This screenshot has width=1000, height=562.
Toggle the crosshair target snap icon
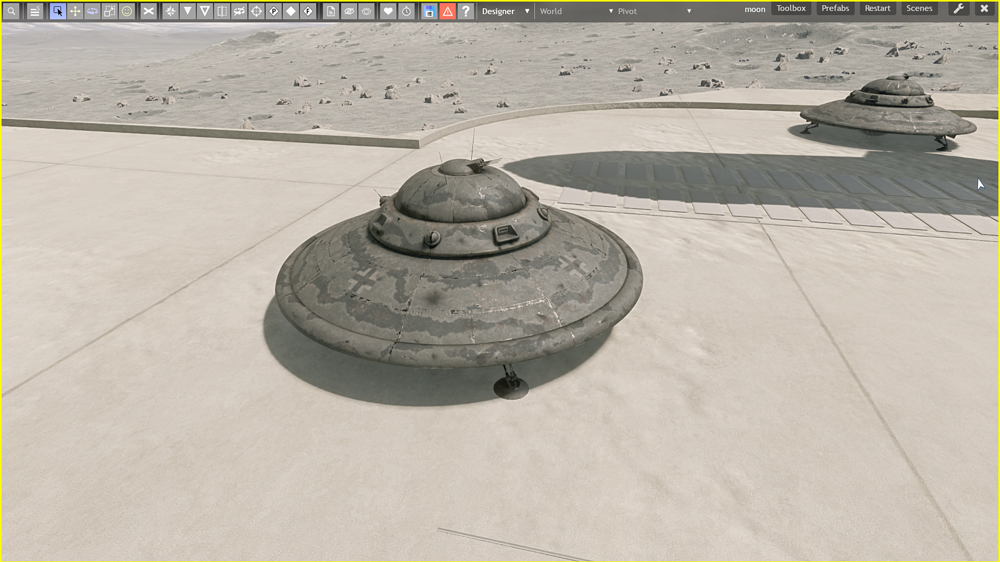[256, 11]
